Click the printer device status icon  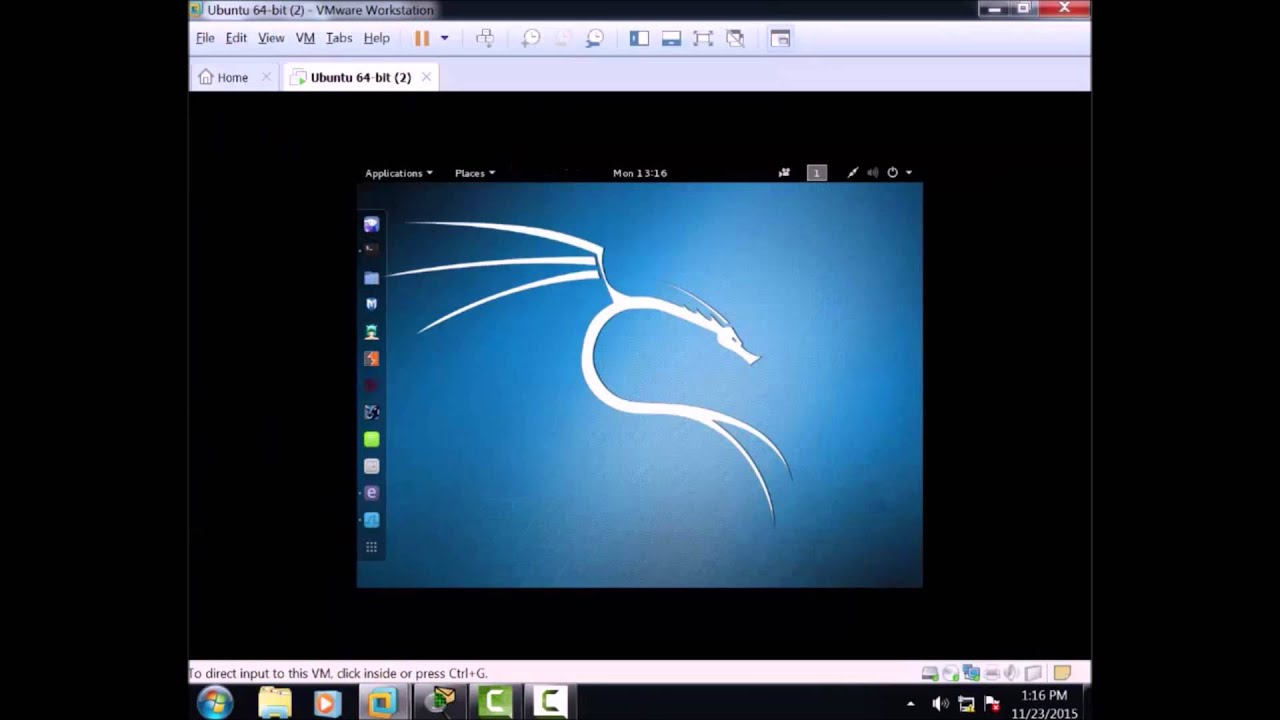click(992, 674)
